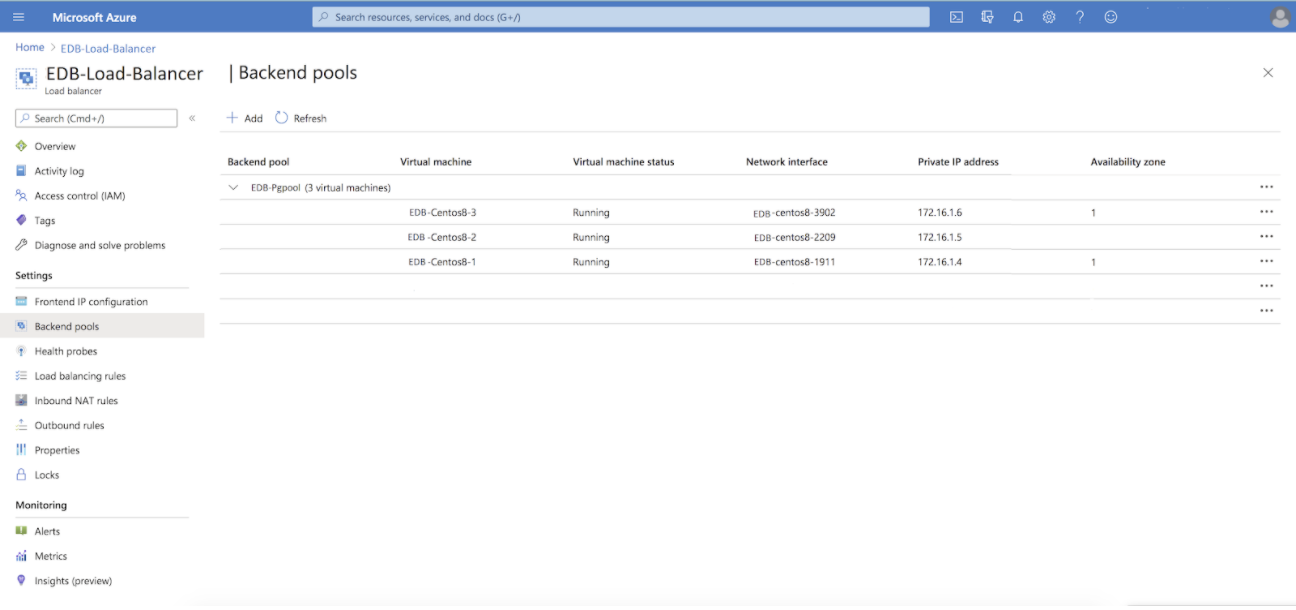This screenshot has width=1296, height=610.
Task: Click the Frontend IP configuration icon
Action: coord(21,301)
